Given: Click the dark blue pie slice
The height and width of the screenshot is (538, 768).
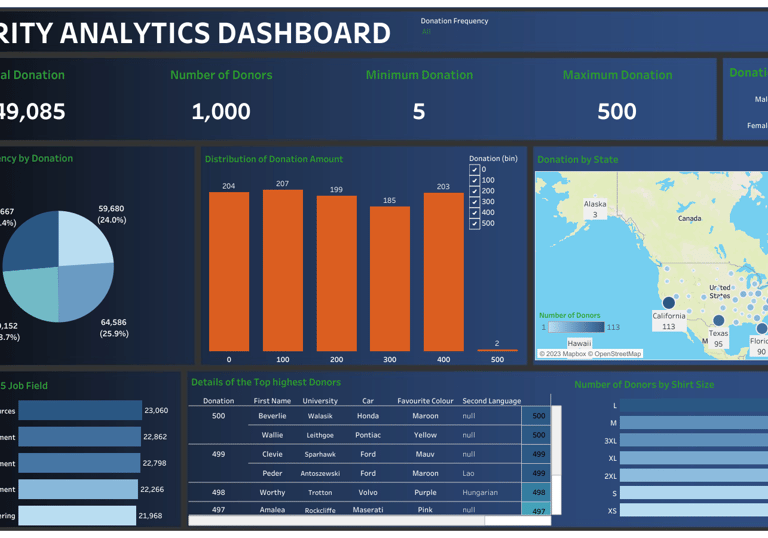Looking at the screenshot, I should (x=34, y=242).
